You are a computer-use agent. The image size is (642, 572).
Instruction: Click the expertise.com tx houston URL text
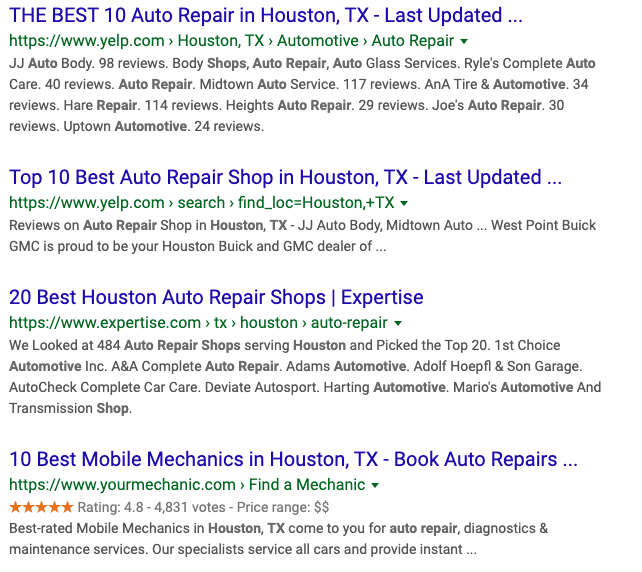pos(198,323)
